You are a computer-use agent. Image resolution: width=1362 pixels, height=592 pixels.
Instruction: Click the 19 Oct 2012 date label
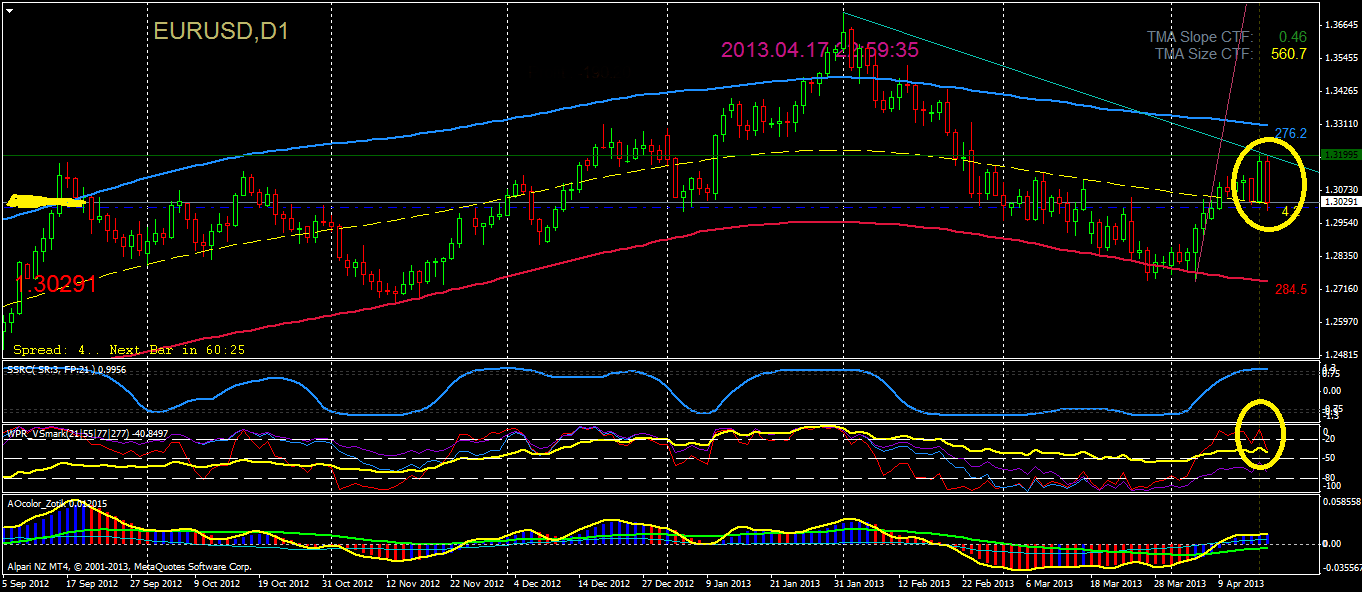tap(283, 583)
